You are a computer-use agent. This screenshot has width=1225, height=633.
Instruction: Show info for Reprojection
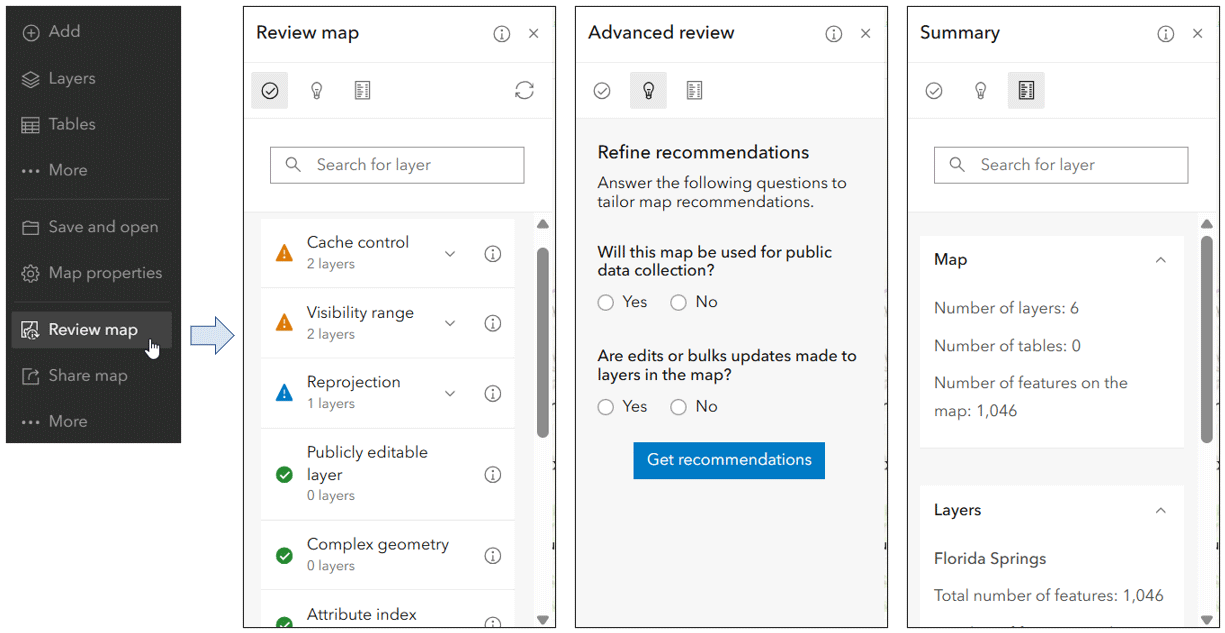tap(492, 393)
